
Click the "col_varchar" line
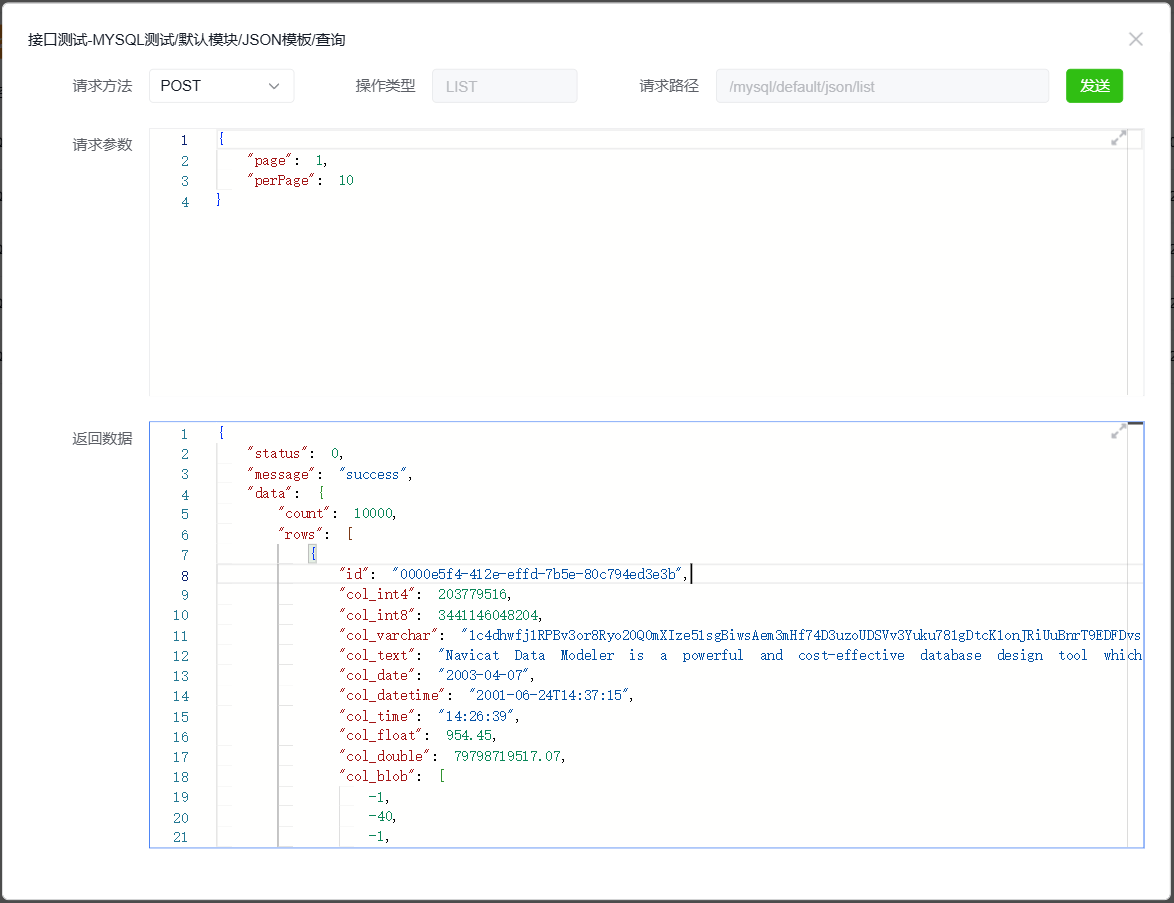pyautogui.click(x=740, y=635)
